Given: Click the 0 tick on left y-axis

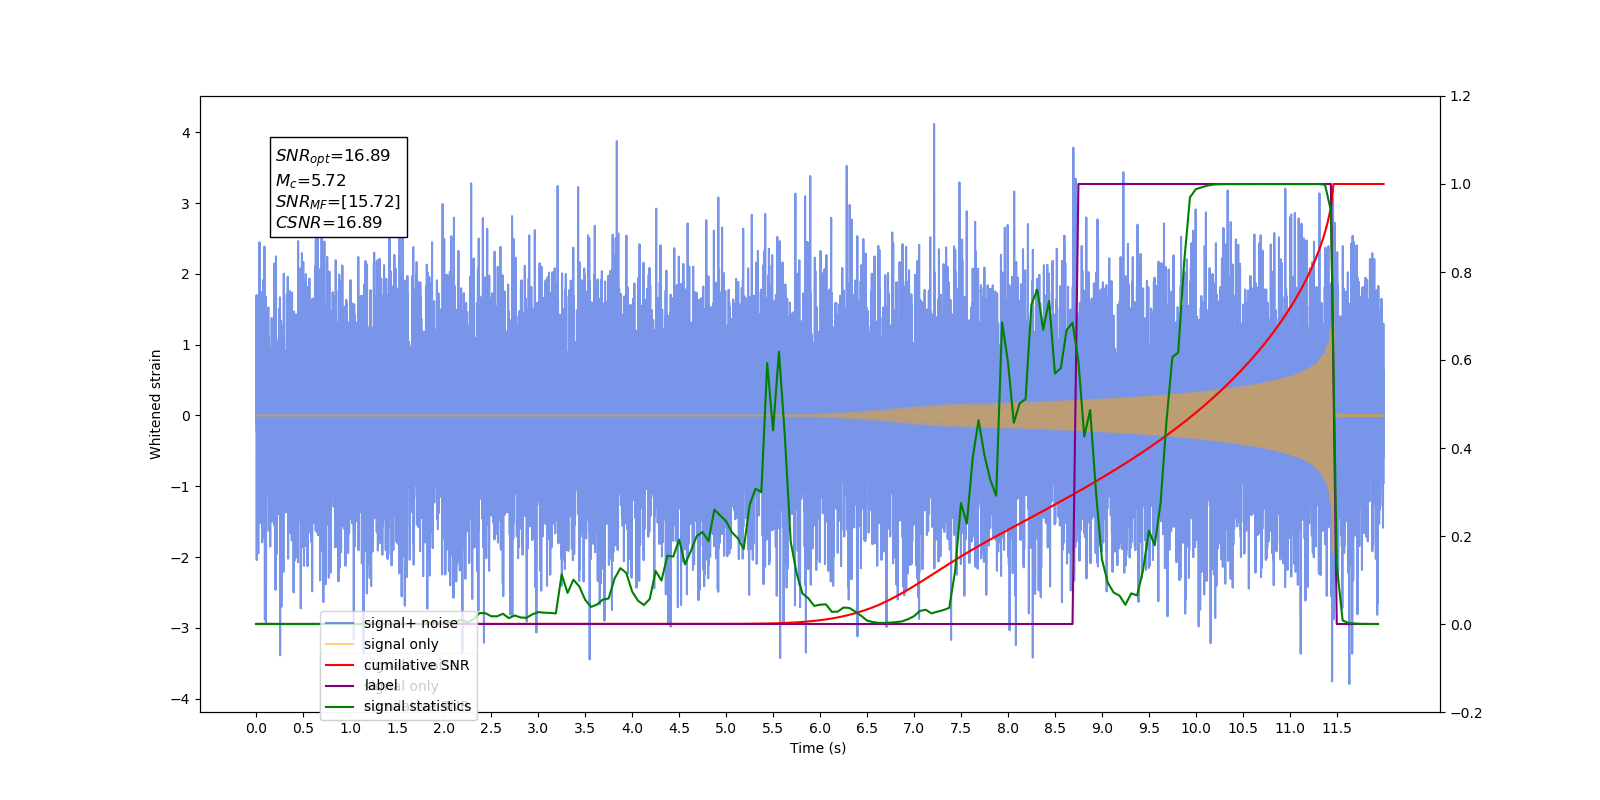Looking at the screenshot, I should pyautogui.click(x=186, y=416).
